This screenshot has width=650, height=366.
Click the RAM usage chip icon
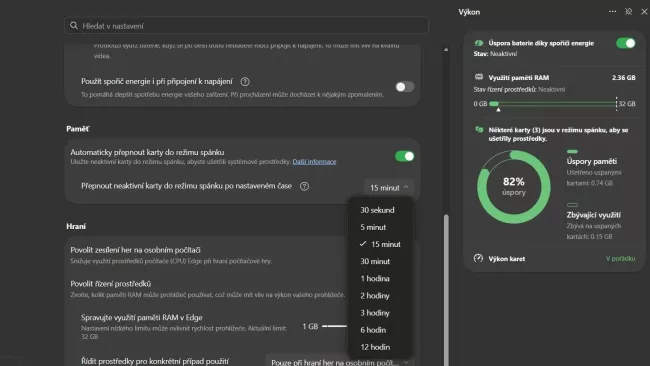pos(479,77)
